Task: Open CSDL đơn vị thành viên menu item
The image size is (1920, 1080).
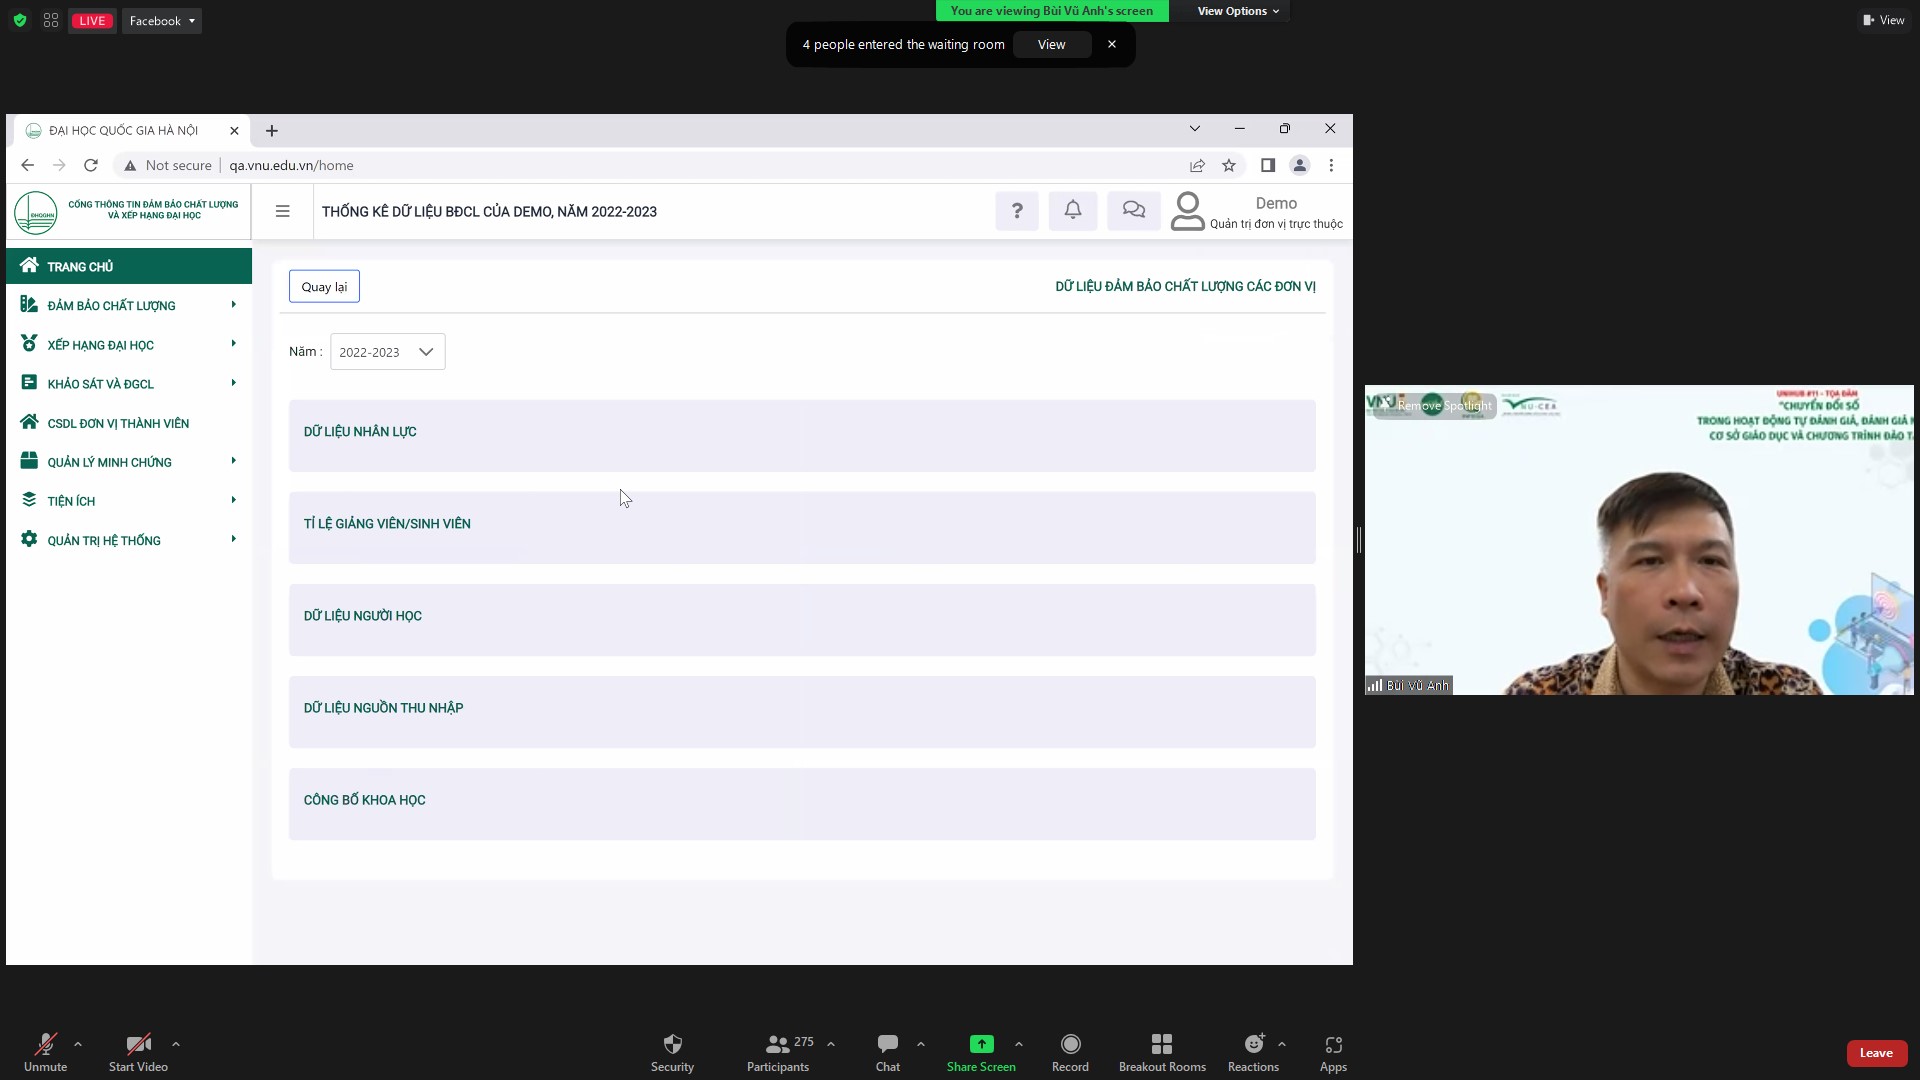Action: (x=118, y=424)
